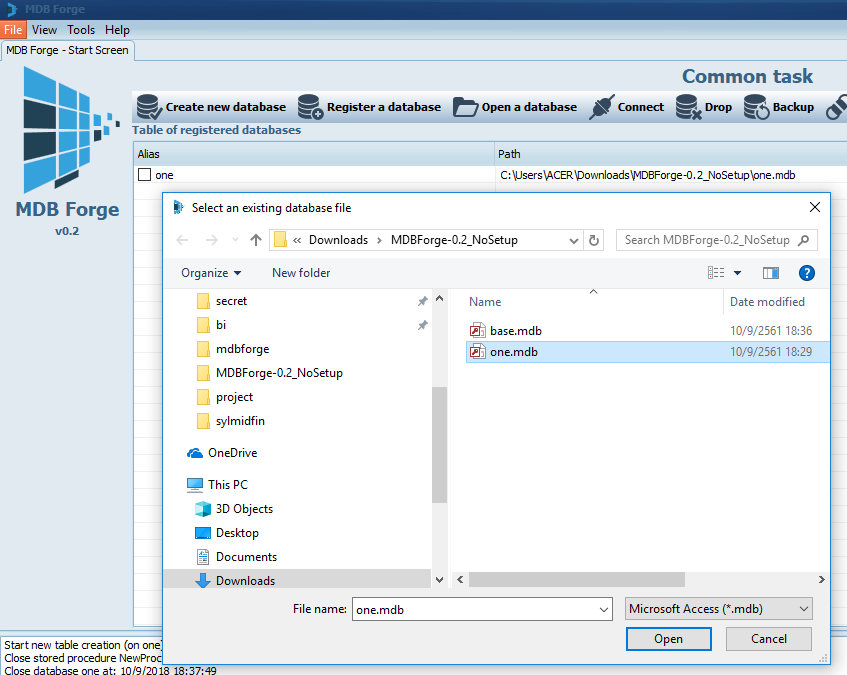The image size is (847, 675).
Task: Click the Drop database icon
Action: tap(688, 107)
